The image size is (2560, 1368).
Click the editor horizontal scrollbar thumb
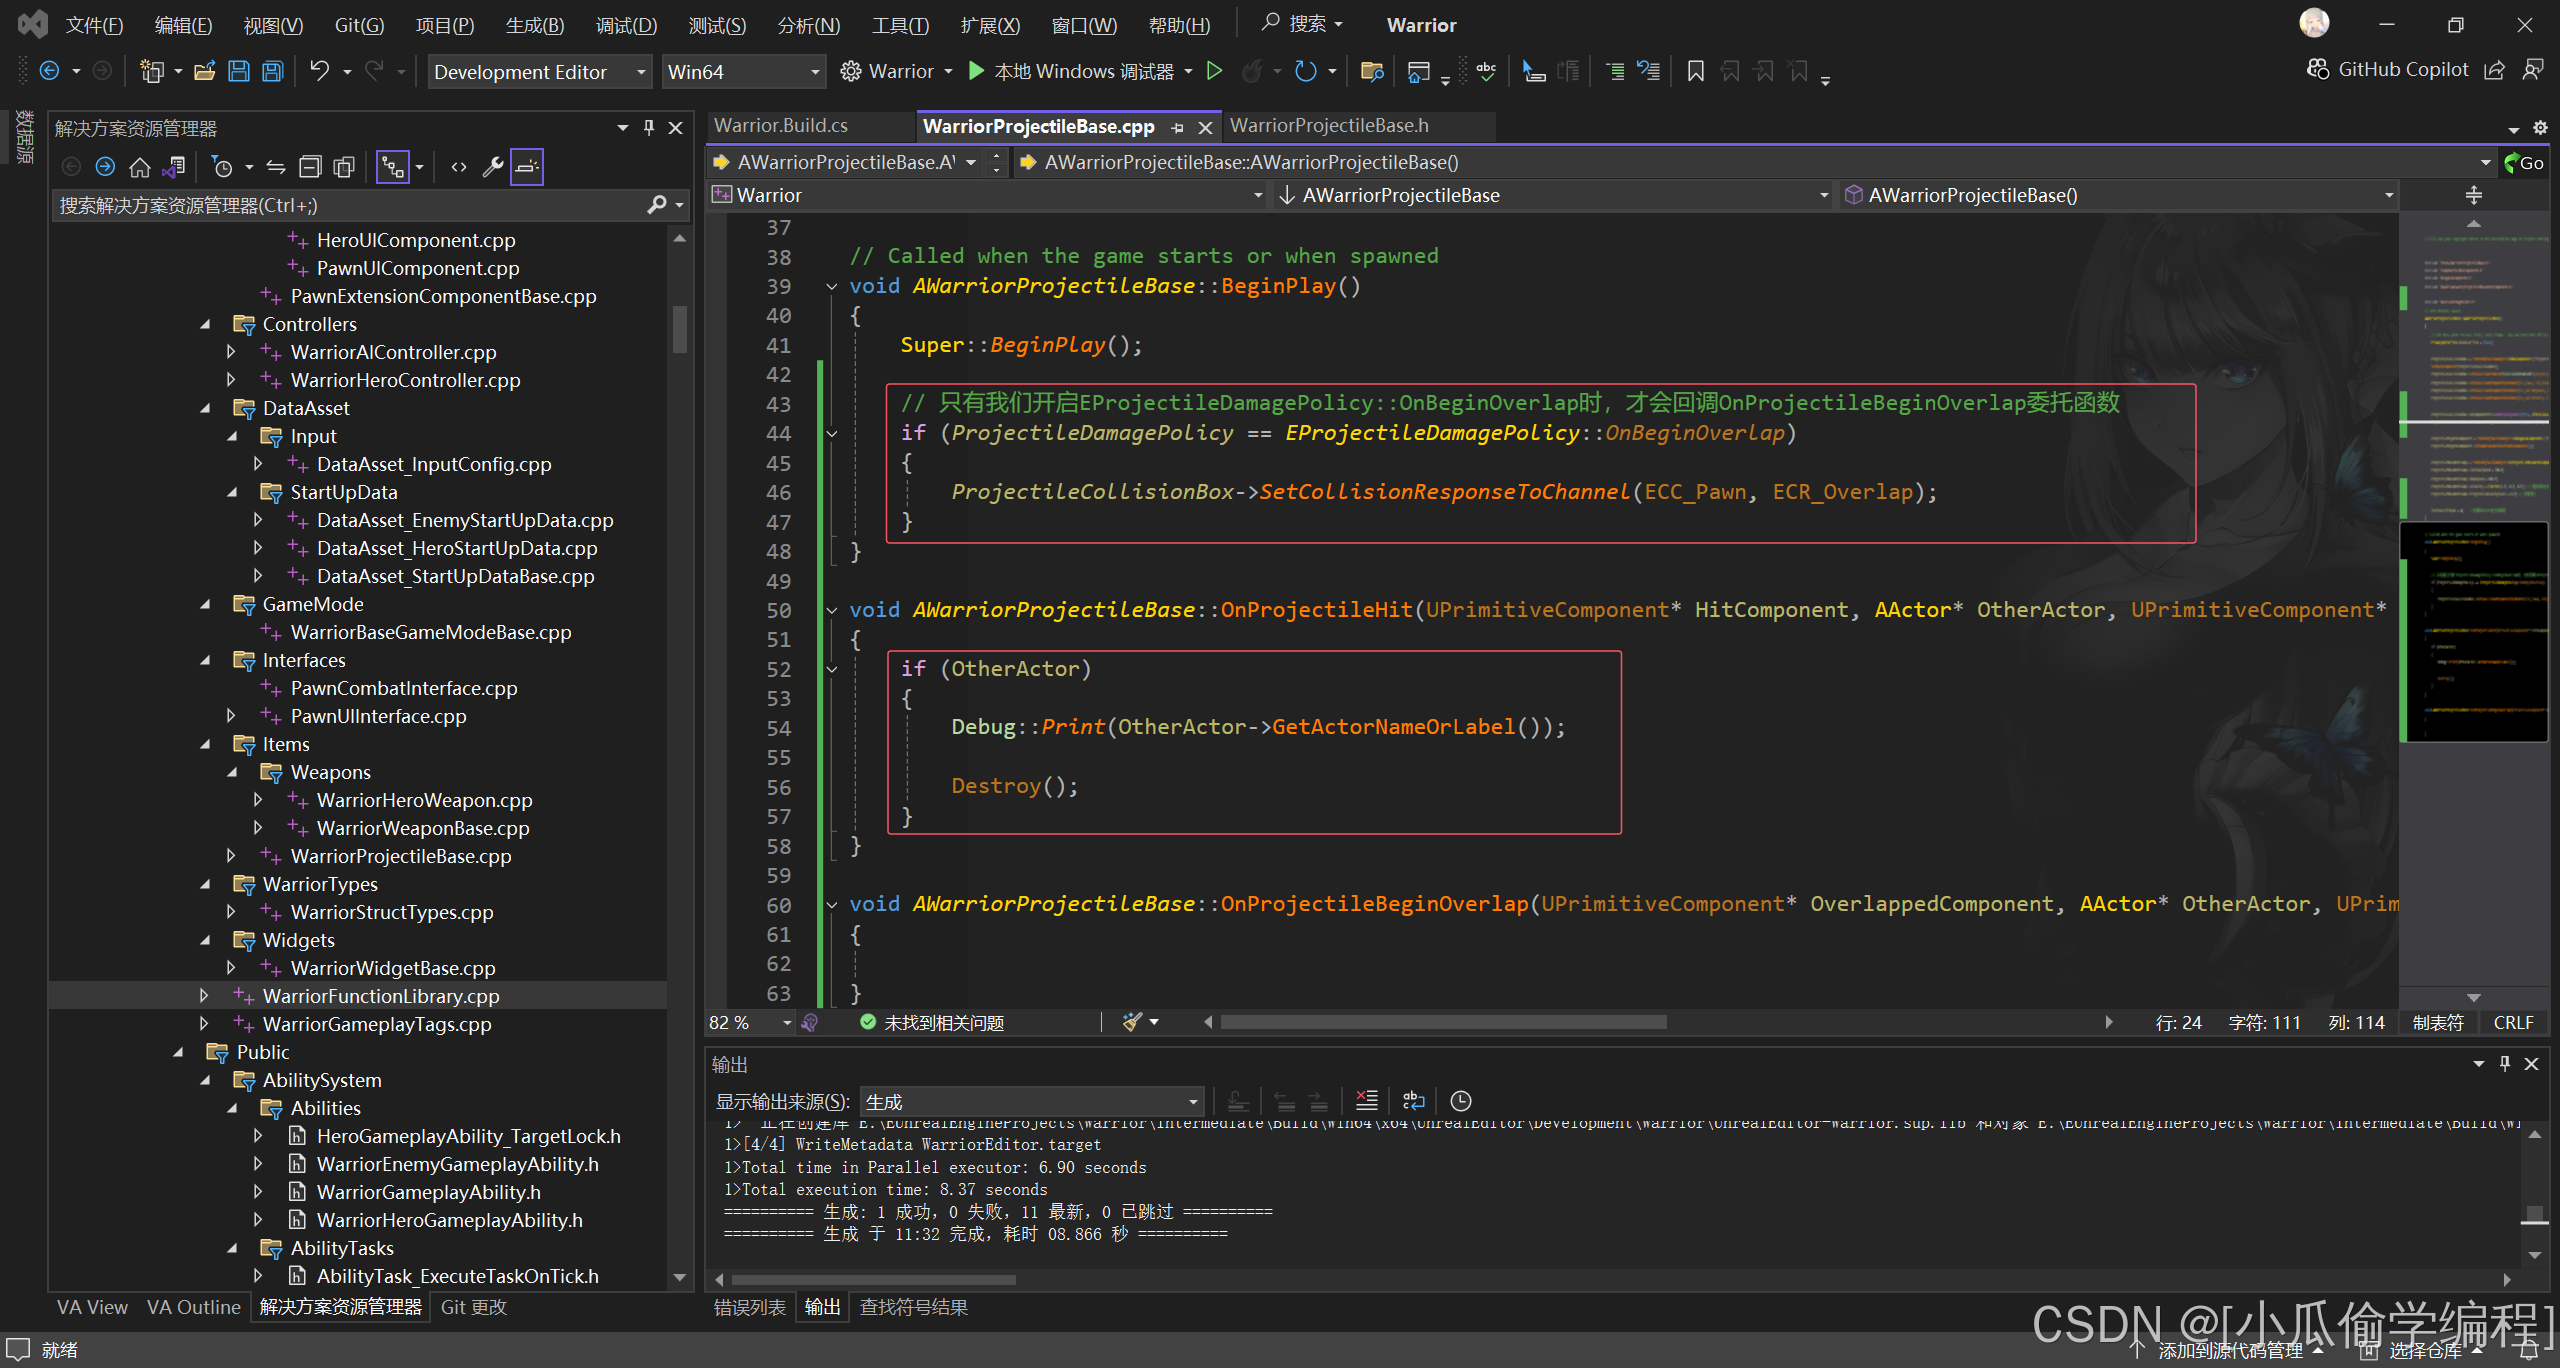(x=1443, y=1022)
